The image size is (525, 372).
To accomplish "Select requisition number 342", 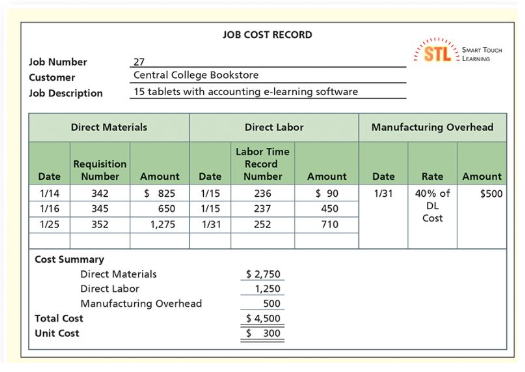I will (x=100, y=194).
